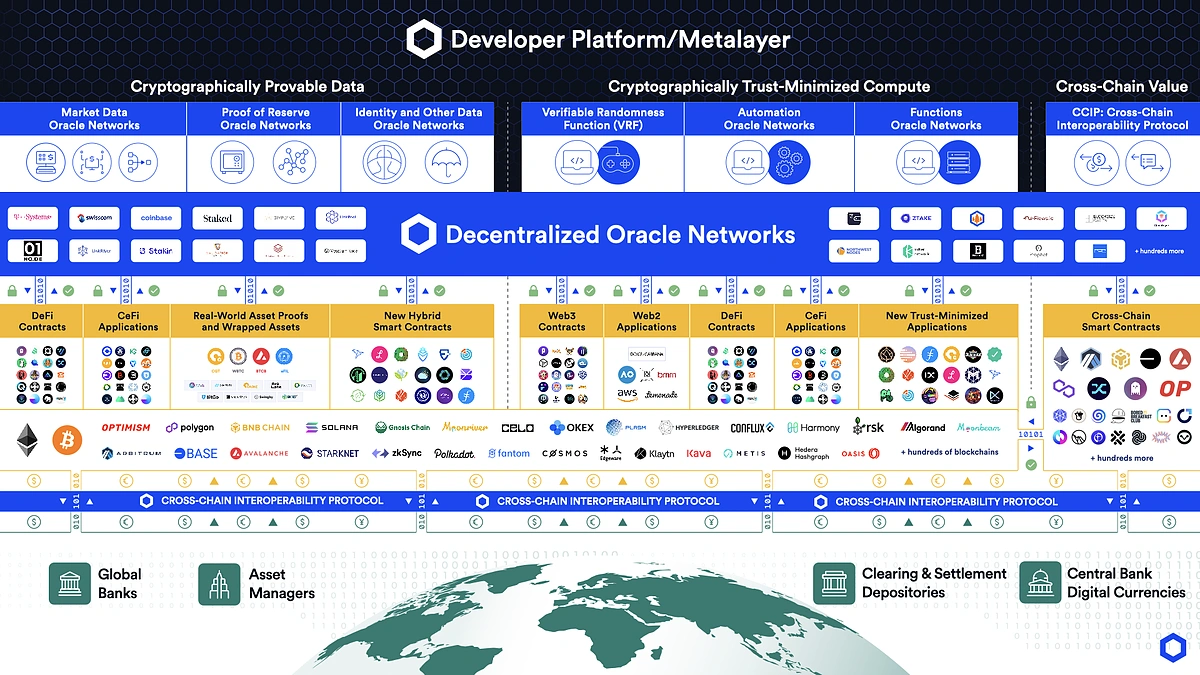Click the Gnosis Chain logo
1200x675 pixels.
[402, 428]
